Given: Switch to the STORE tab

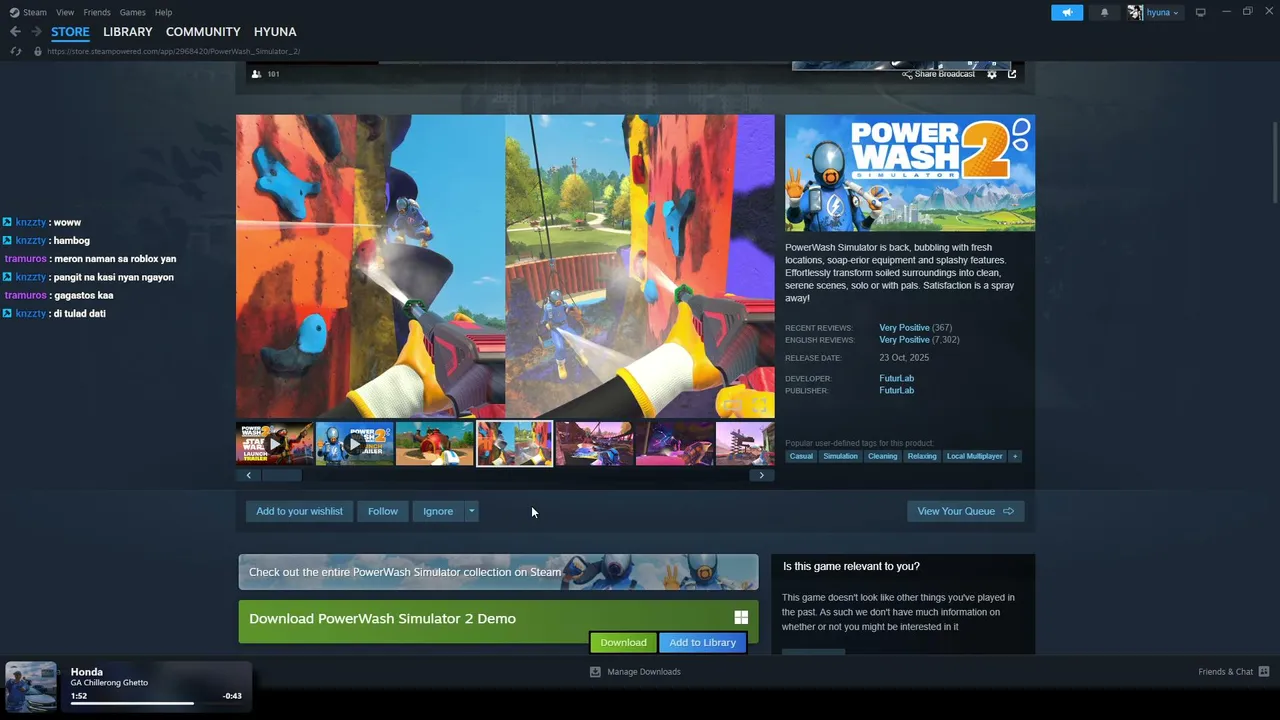Looking at the screenshot, I should (x=70, y=32).
